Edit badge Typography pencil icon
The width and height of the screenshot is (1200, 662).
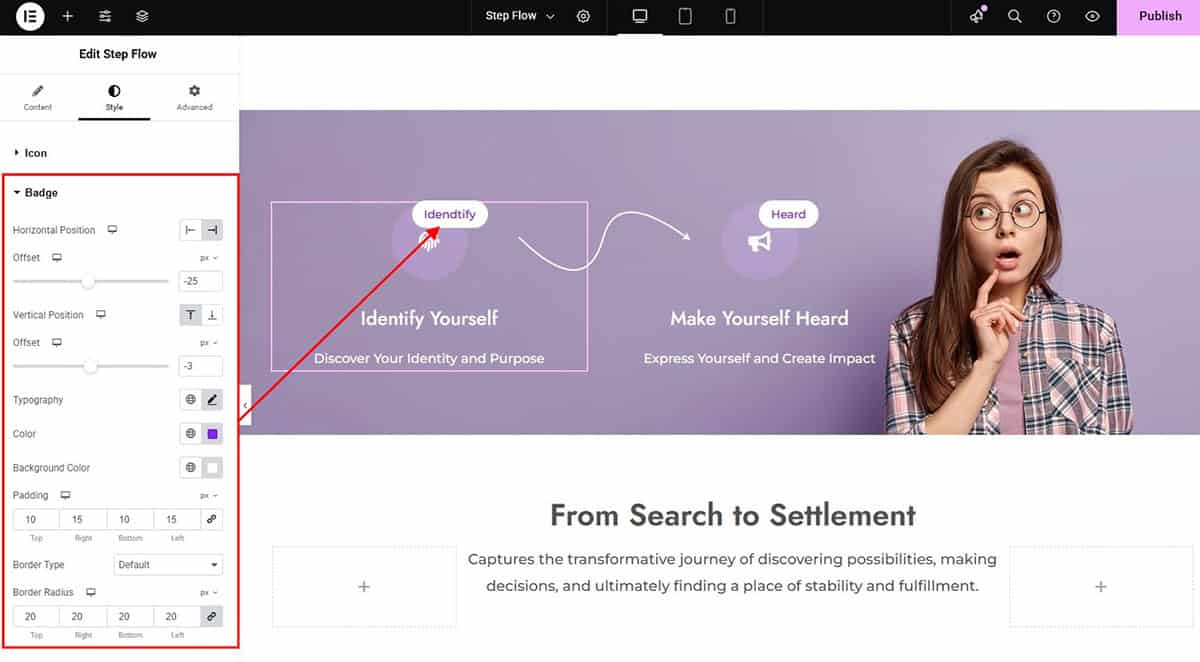point(212,400)
